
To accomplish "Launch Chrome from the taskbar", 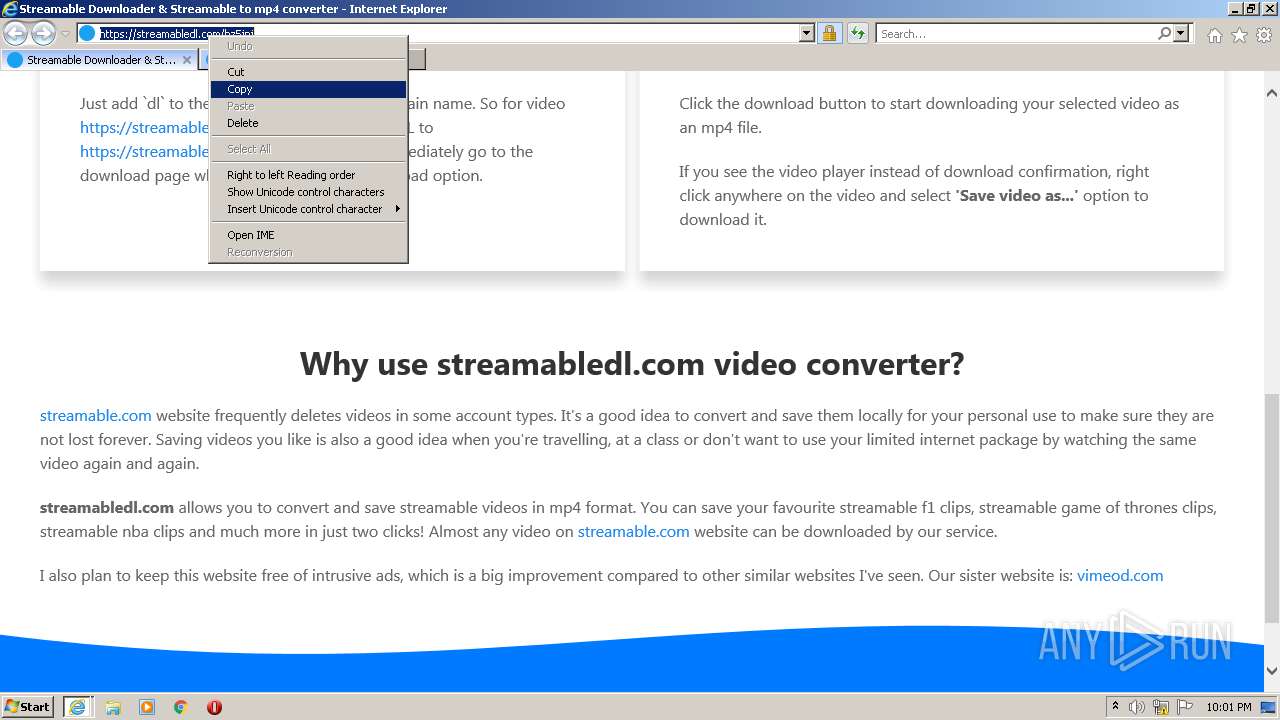I will pyautogui.click(x=181, y=707).
